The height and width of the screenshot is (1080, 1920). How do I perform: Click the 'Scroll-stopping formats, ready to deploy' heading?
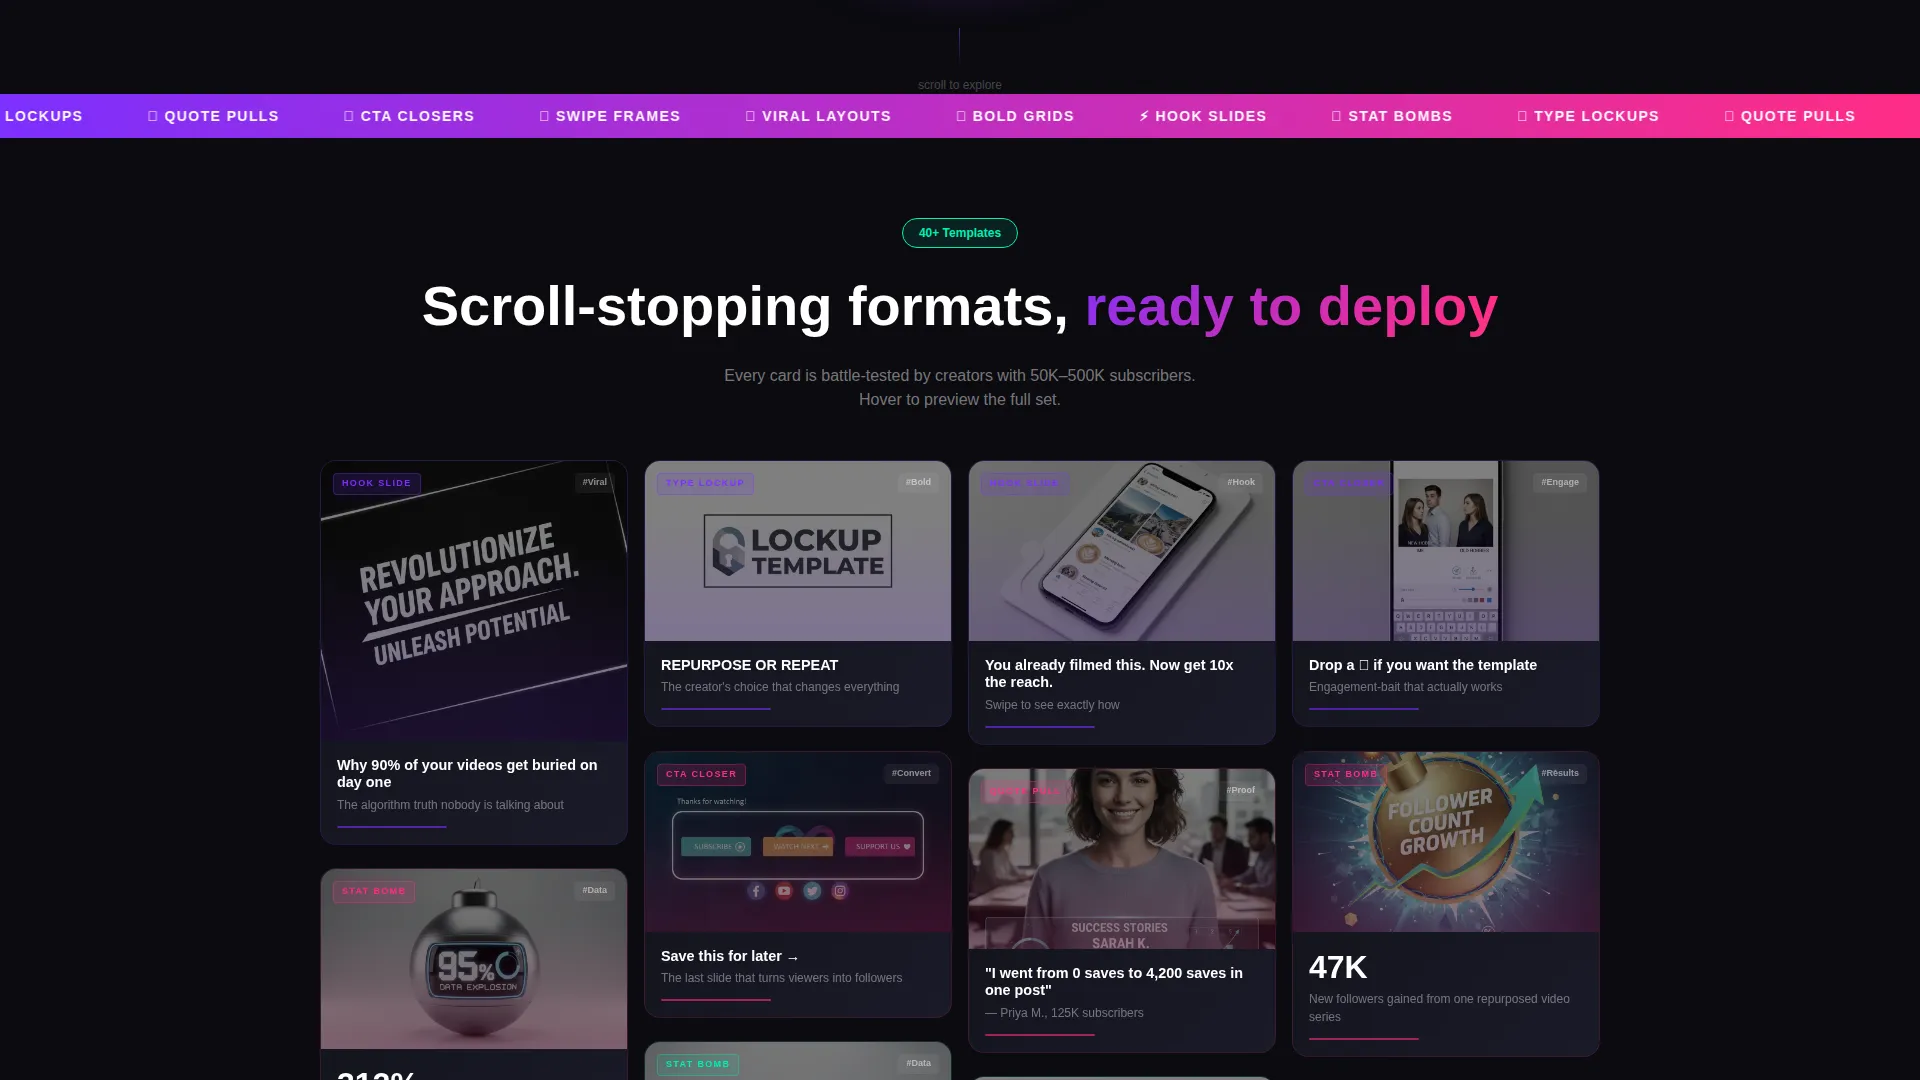[x=960, y=306]
